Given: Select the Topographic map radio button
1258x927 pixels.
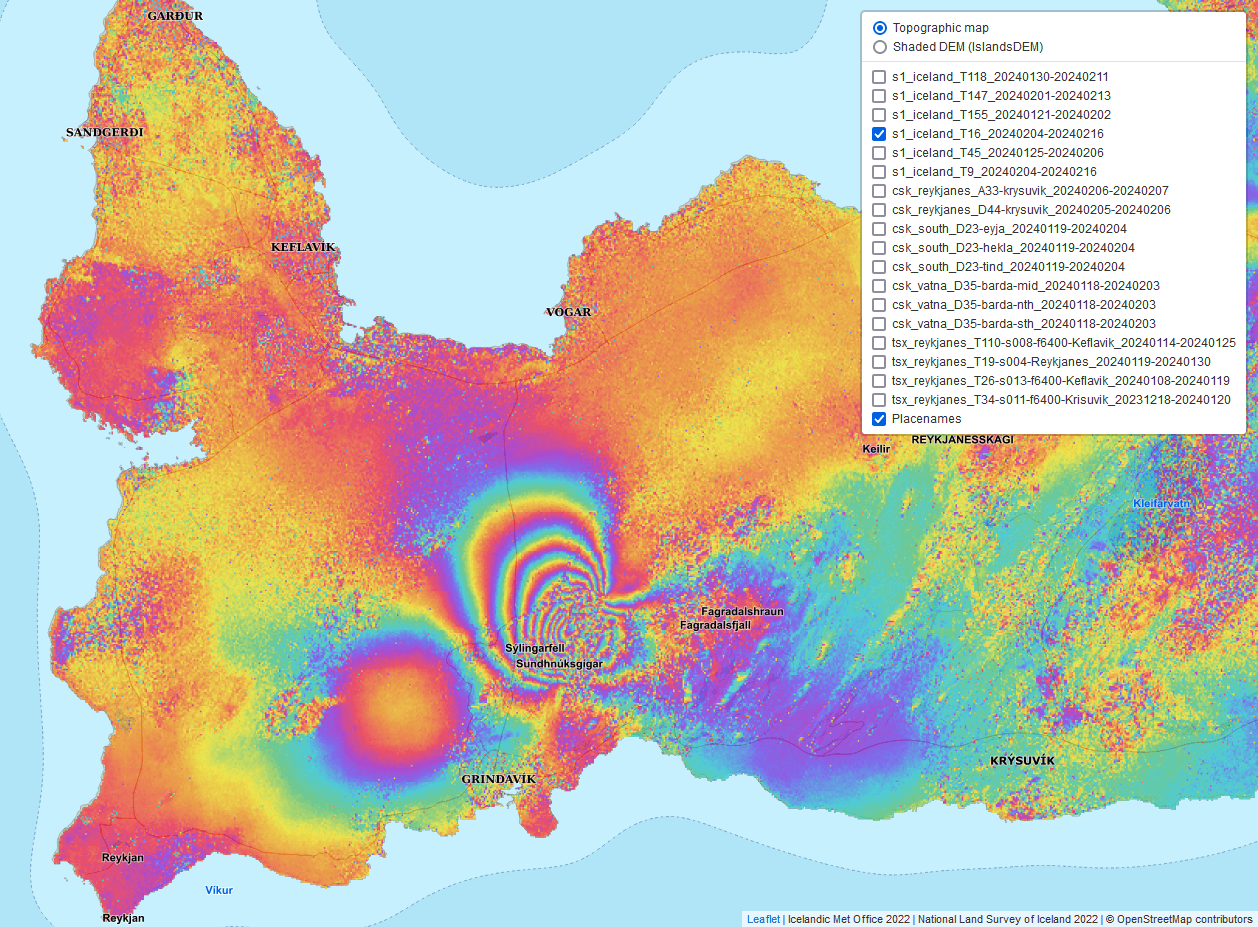Looking at the screenshot, I should point(880,28).
